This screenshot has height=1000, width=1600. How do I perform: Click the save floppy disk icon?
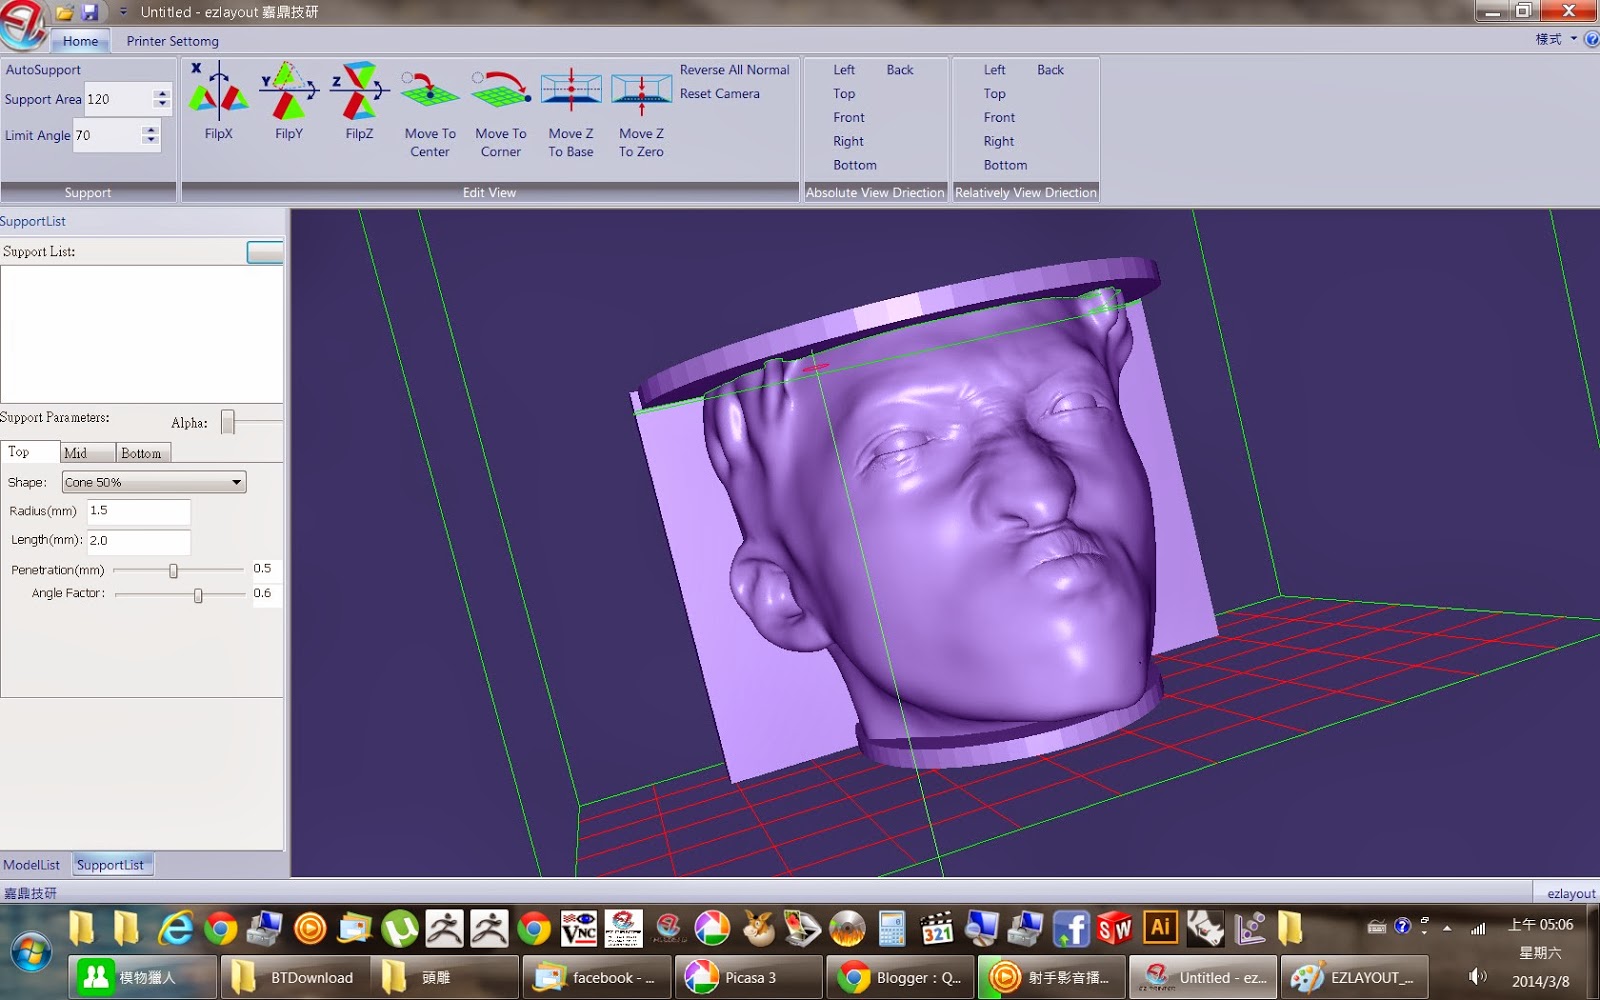[x=90, y=12]
